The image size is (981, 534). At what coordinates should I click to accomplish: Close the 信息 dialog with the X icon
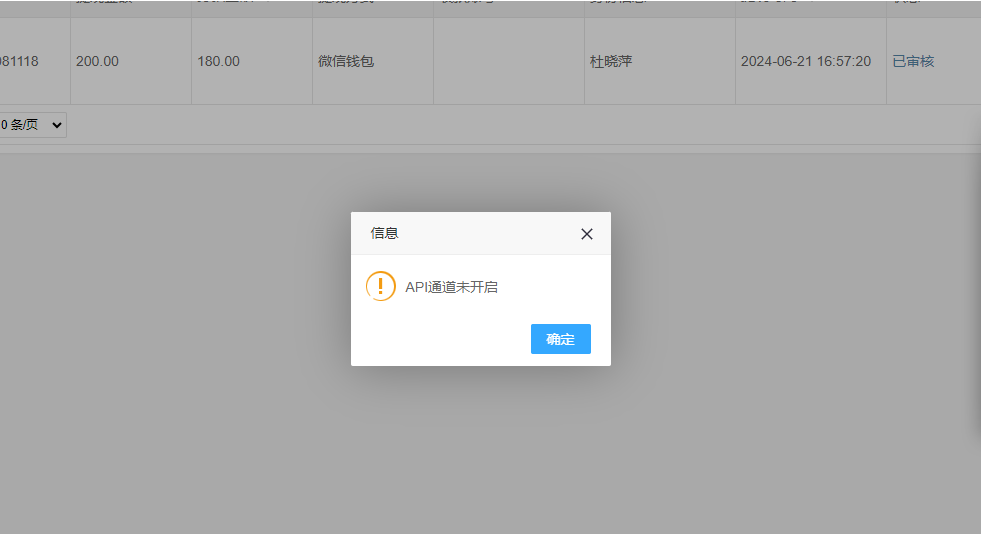click(x=587, y=234)
